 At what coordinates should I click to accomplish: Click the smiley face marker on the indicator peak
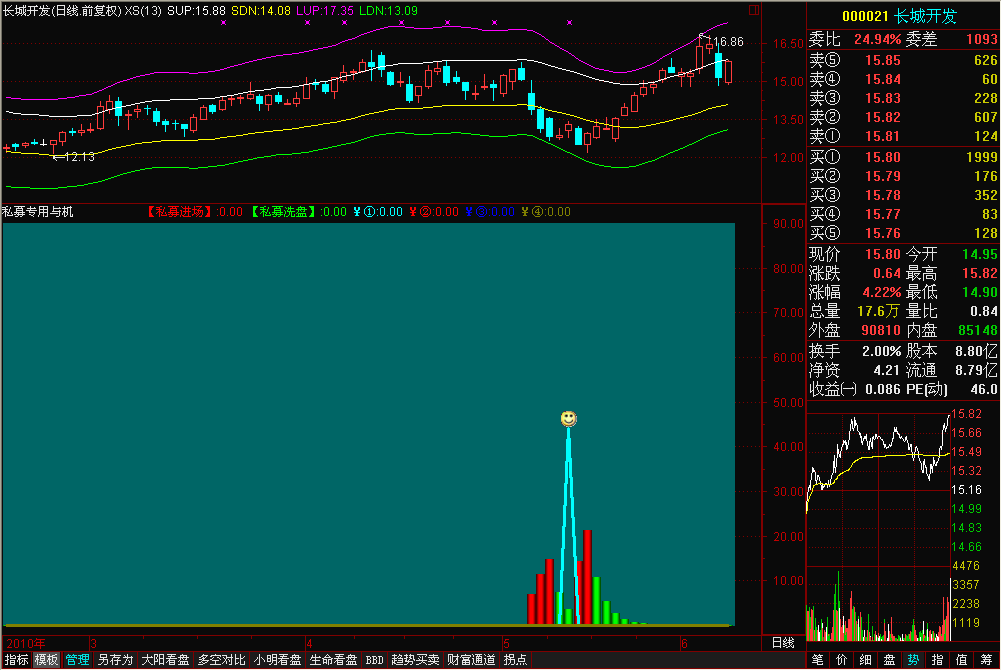click(x=568, y=419)
